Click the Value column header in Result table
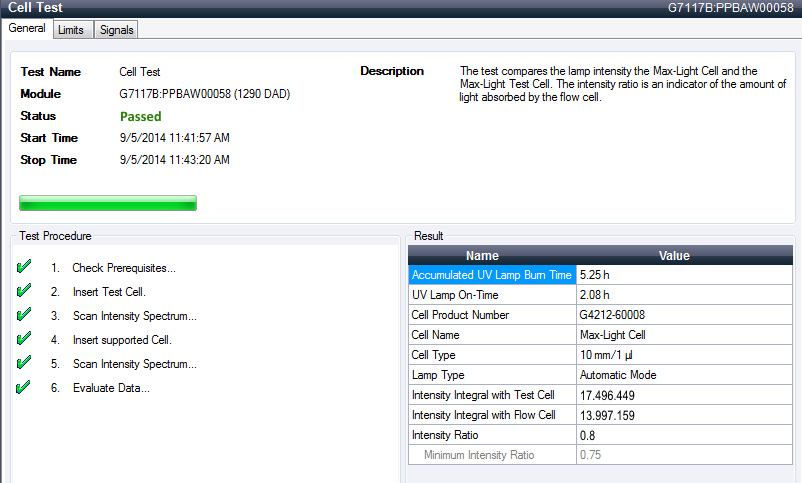The height and width of the screenshot is (483, 802). 673,256
